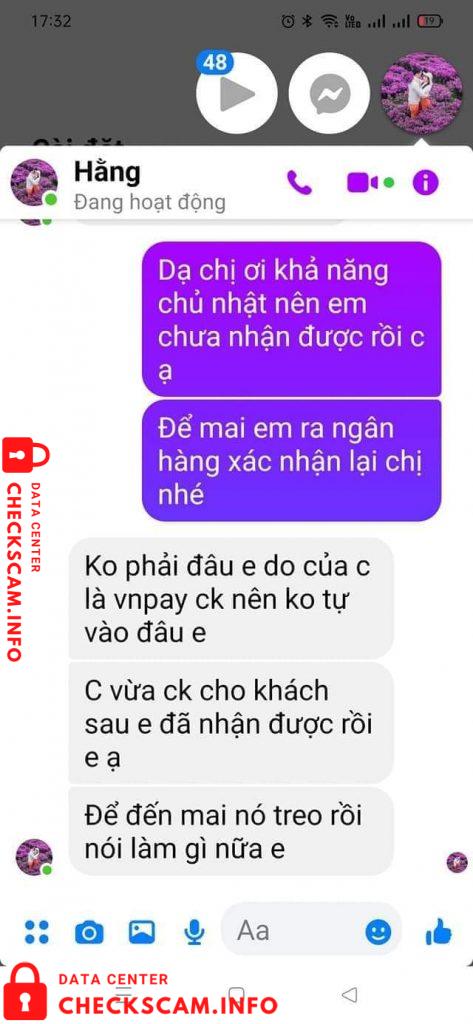Open the four-dot more apps menu
The width and height of the screenshot is (473, 1024).
point(37,932)
